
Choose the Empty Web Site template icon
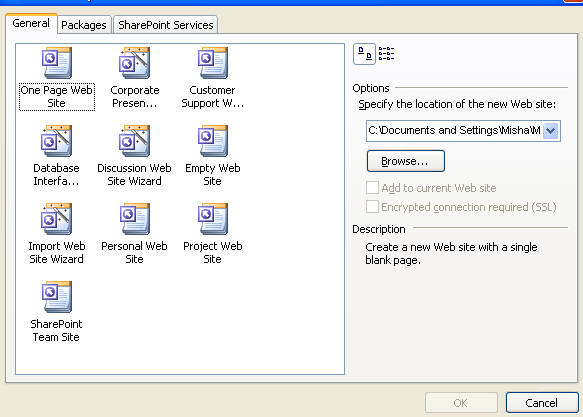(213, 141)
